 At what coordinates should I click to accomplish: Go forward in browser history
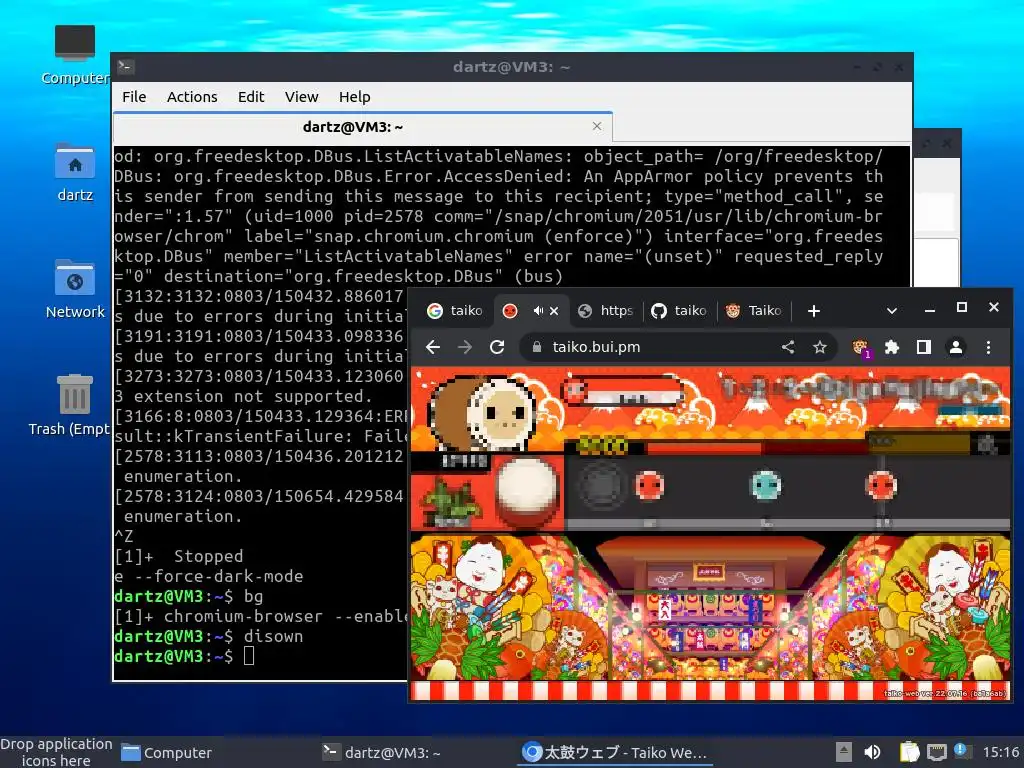pyautogui.click(x=465, y=347)
